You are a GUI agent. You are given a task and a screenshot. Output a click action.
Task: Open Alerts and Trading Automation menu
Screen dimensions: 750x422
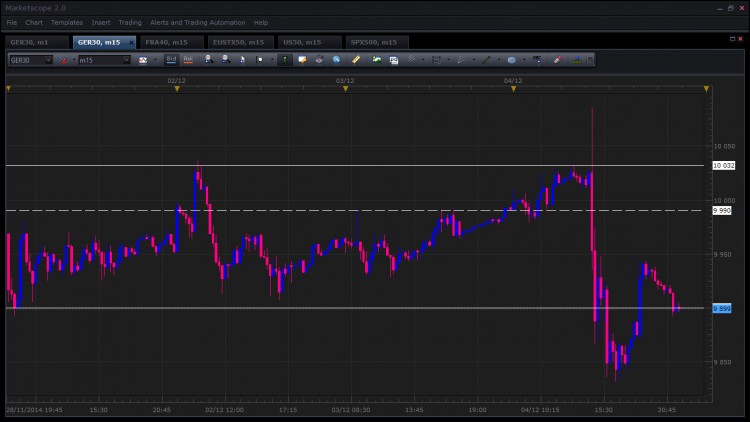pyautogui.click(x=198, y=22)
